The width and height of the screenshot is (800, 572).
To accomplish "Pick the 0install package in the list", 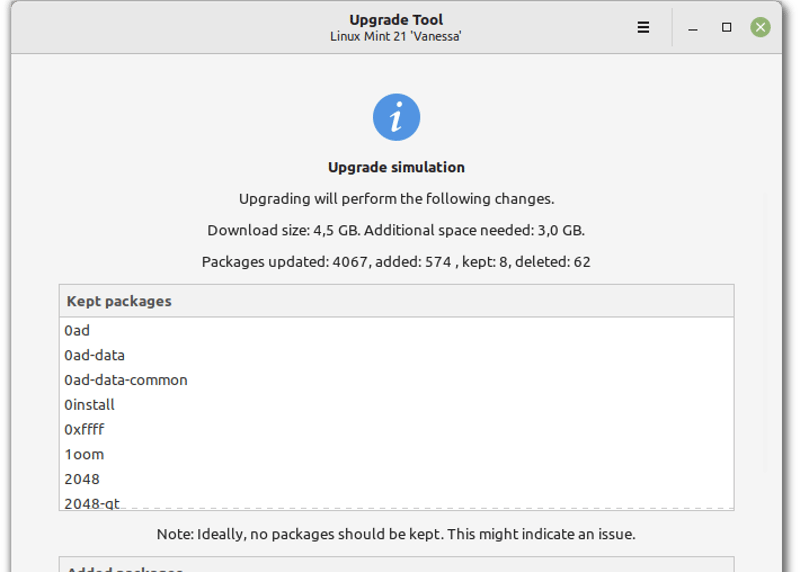I will click(x=90, y=405).
